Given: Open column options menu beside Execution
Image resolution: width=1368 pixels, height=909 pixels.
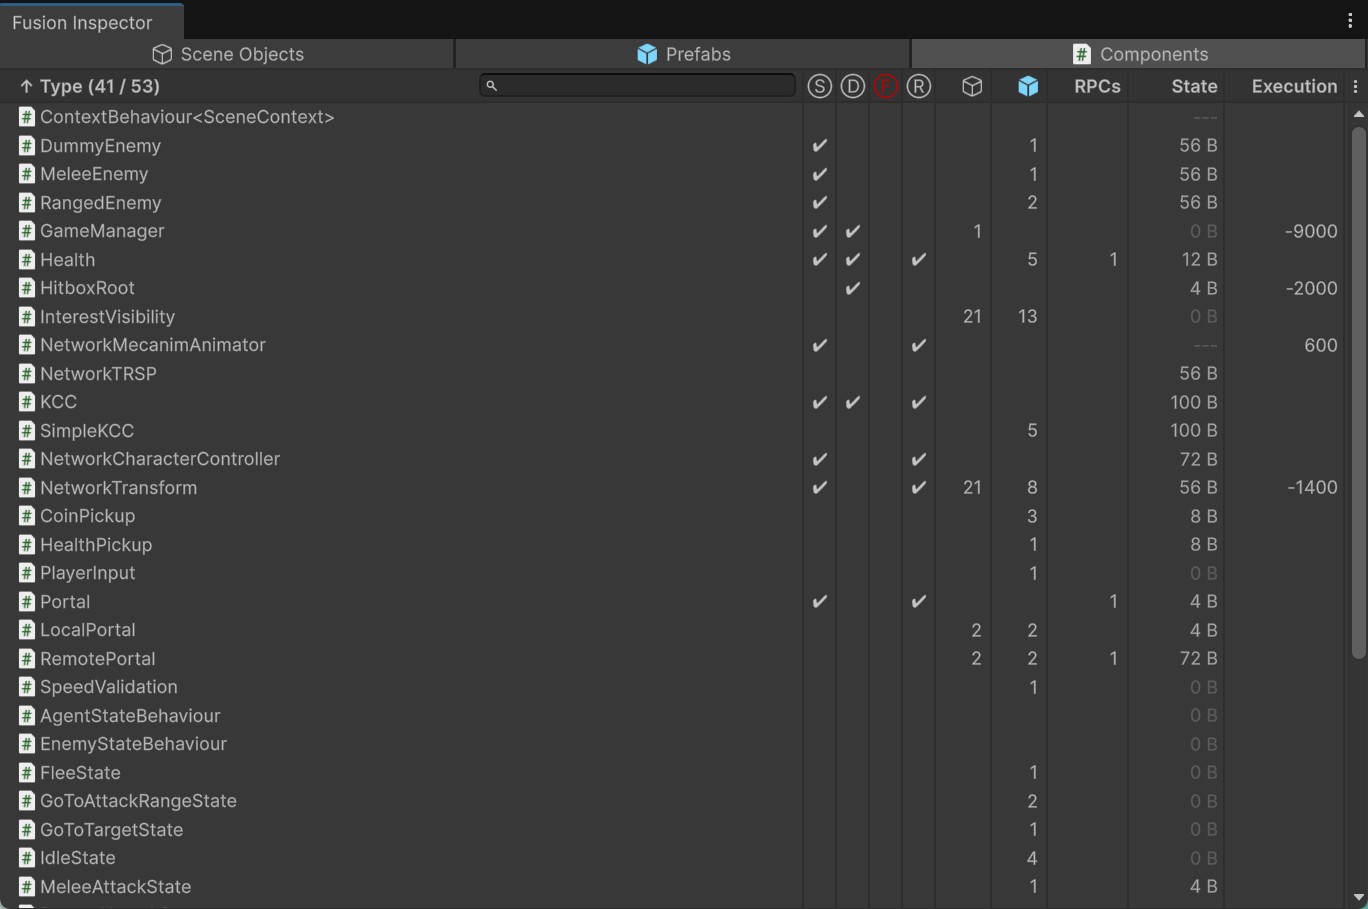Looking at the screenshot, I should coord(1355,87).
